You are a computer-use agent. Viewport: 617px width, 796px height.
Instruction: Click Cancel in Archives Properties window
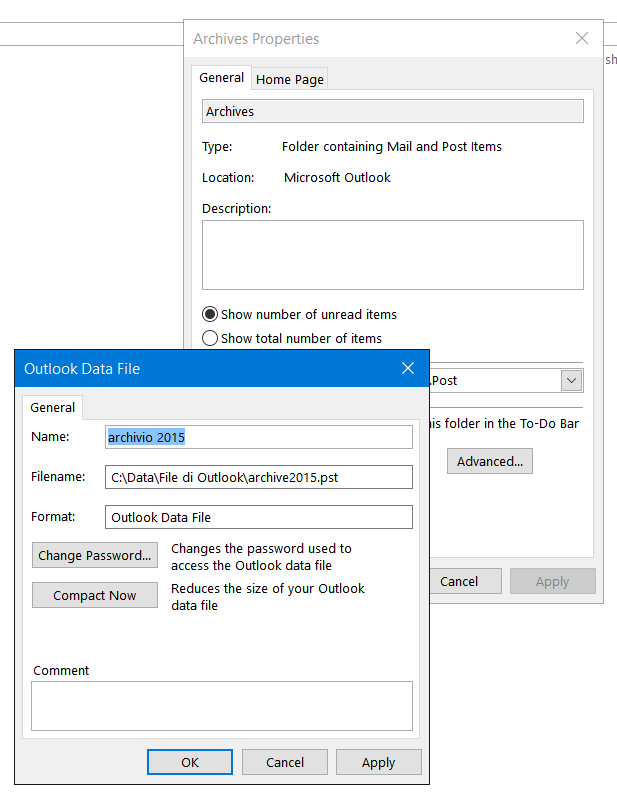pyautogui.click(x=459, y=581)
